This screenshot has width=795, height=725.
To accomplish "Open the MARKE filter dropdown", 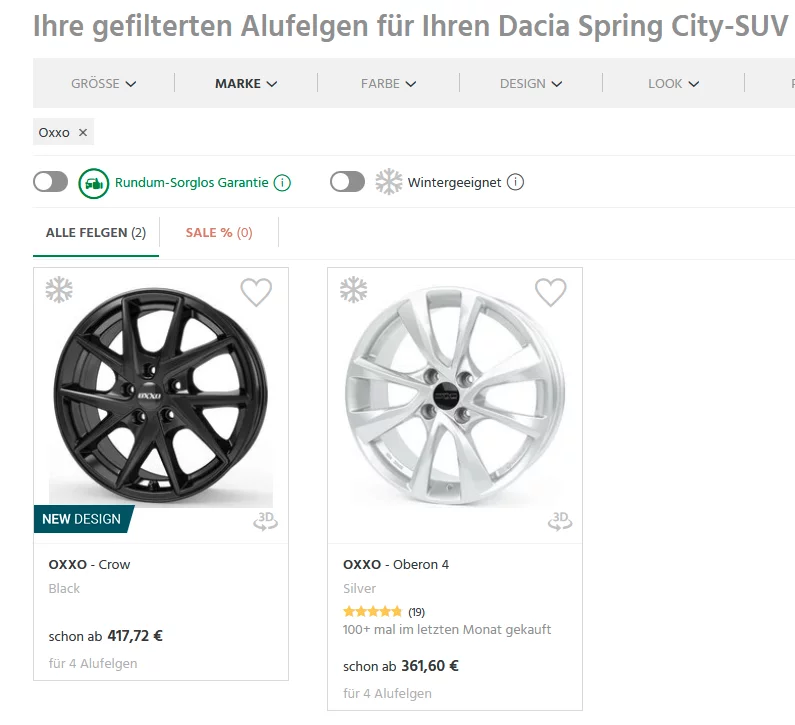I will click(x=246, y=84).
